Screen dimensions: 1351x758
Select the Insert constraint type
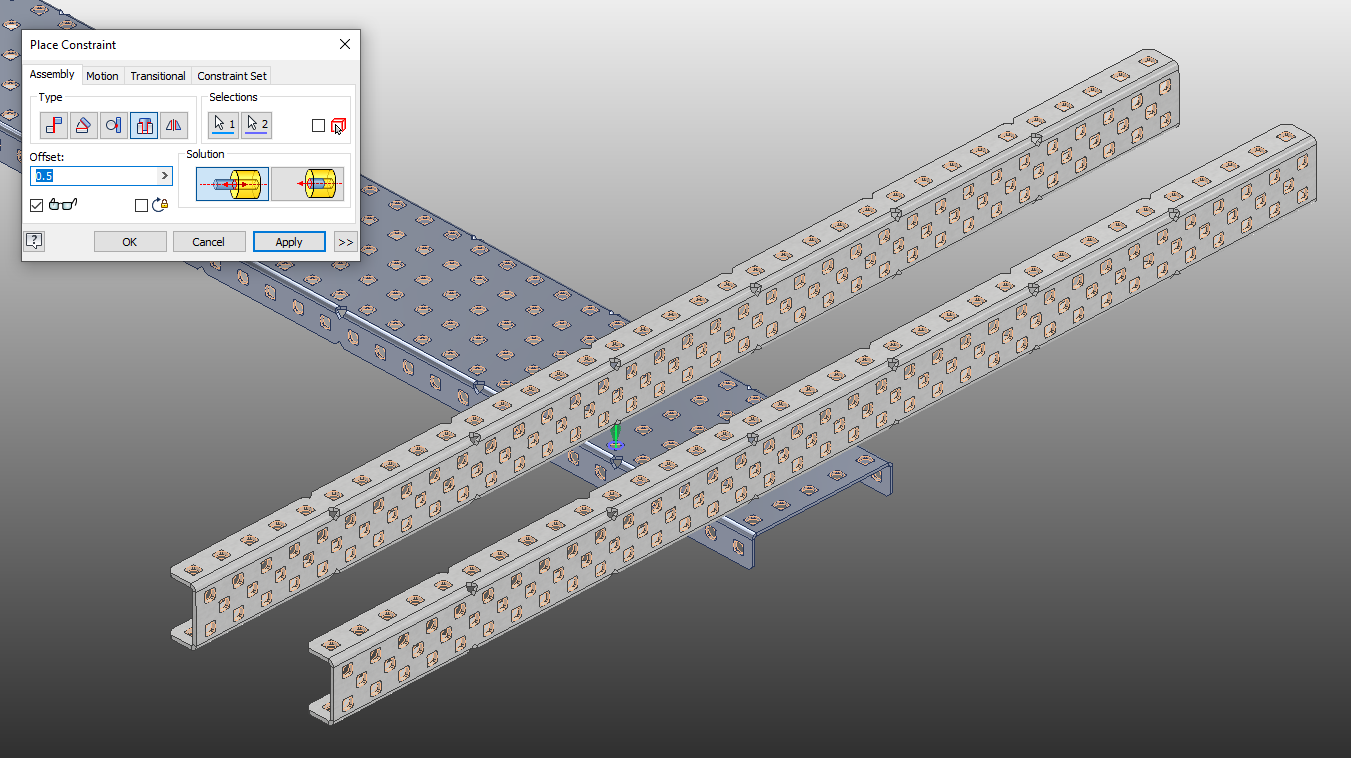(x=144, y=125)
